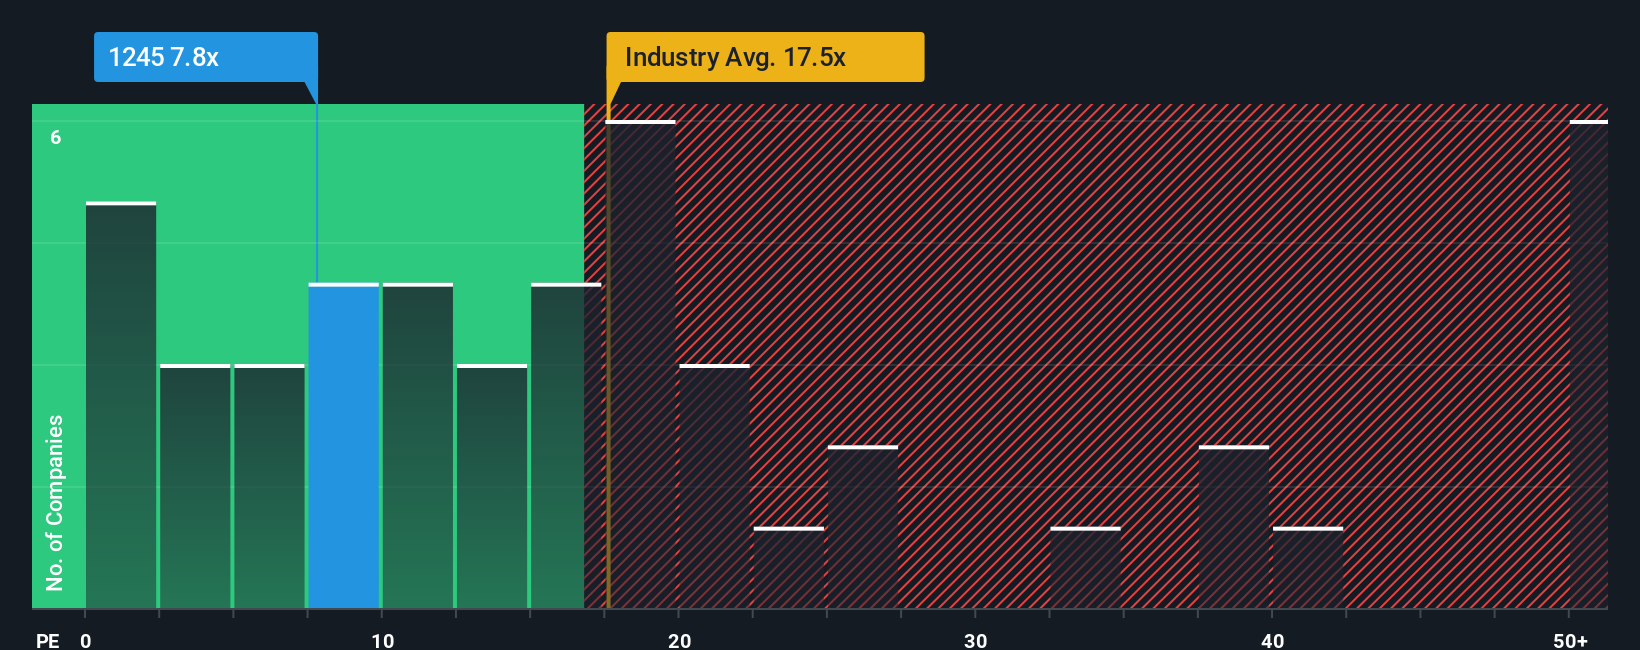The image size is (1640, 650).
Task: Click the 'No. of Companies' axis title
Action: [x=55, y=502]
